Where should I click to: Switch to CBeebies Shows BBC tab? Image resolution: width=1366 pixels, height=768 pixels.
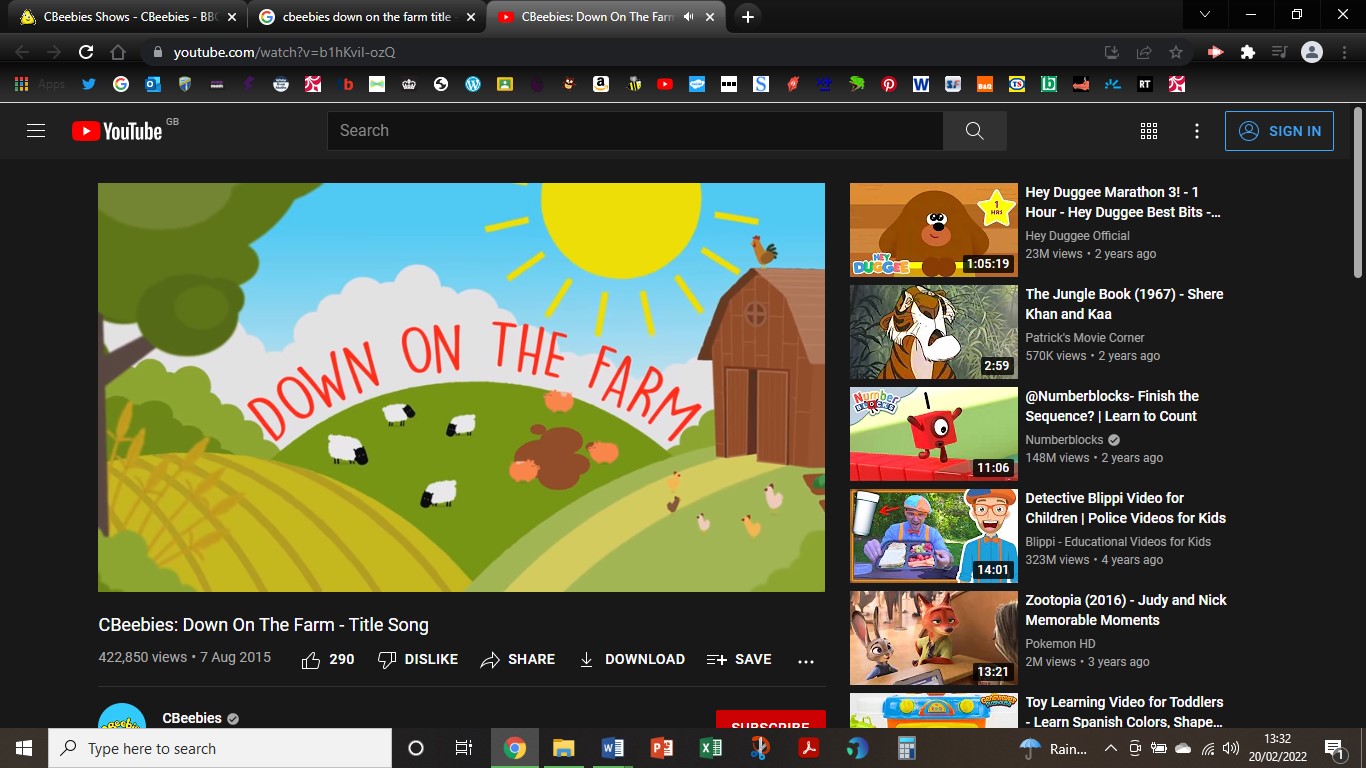(128, 17)
